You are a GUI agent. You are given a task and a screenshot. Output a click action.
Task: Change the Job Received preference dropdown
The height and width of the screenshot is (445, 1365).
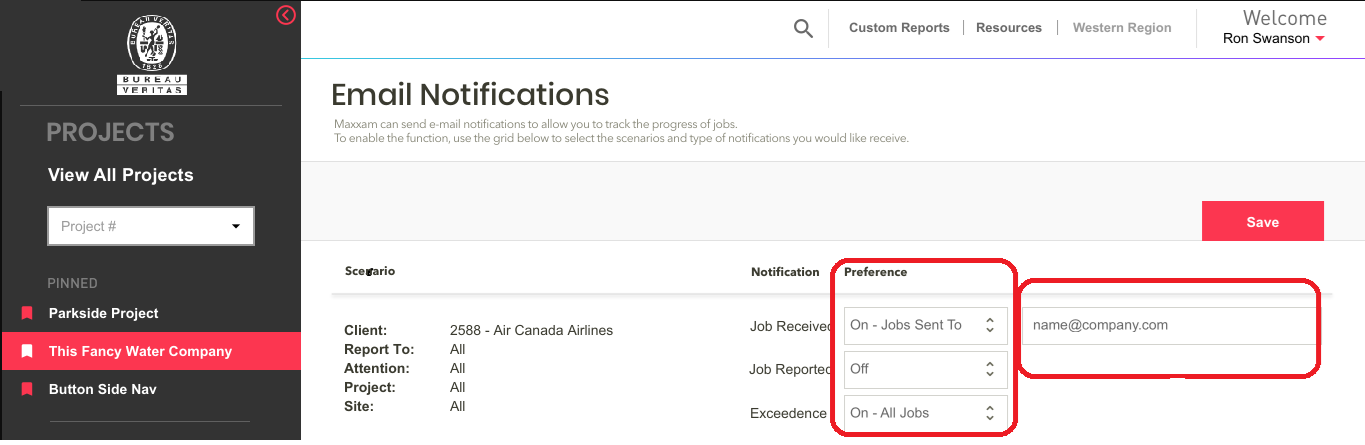tap(925, 325)
